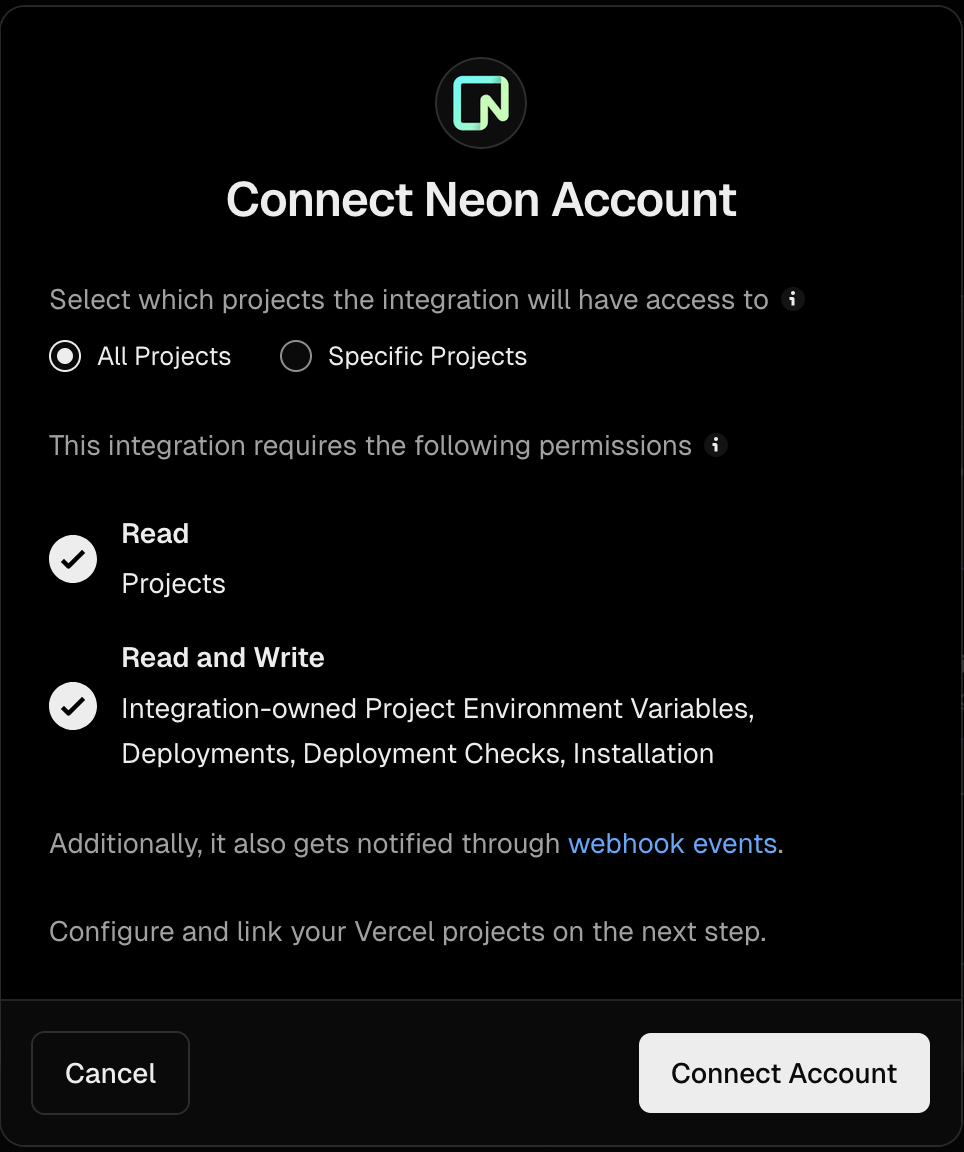Viewport: 964px width, 1152px height.
Task: Select the All Projects radio button
Action: click(64, 356)
